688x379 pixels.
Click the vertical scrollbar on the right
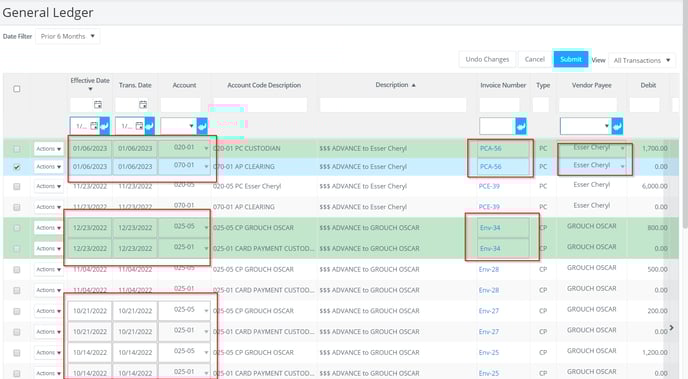684,114
